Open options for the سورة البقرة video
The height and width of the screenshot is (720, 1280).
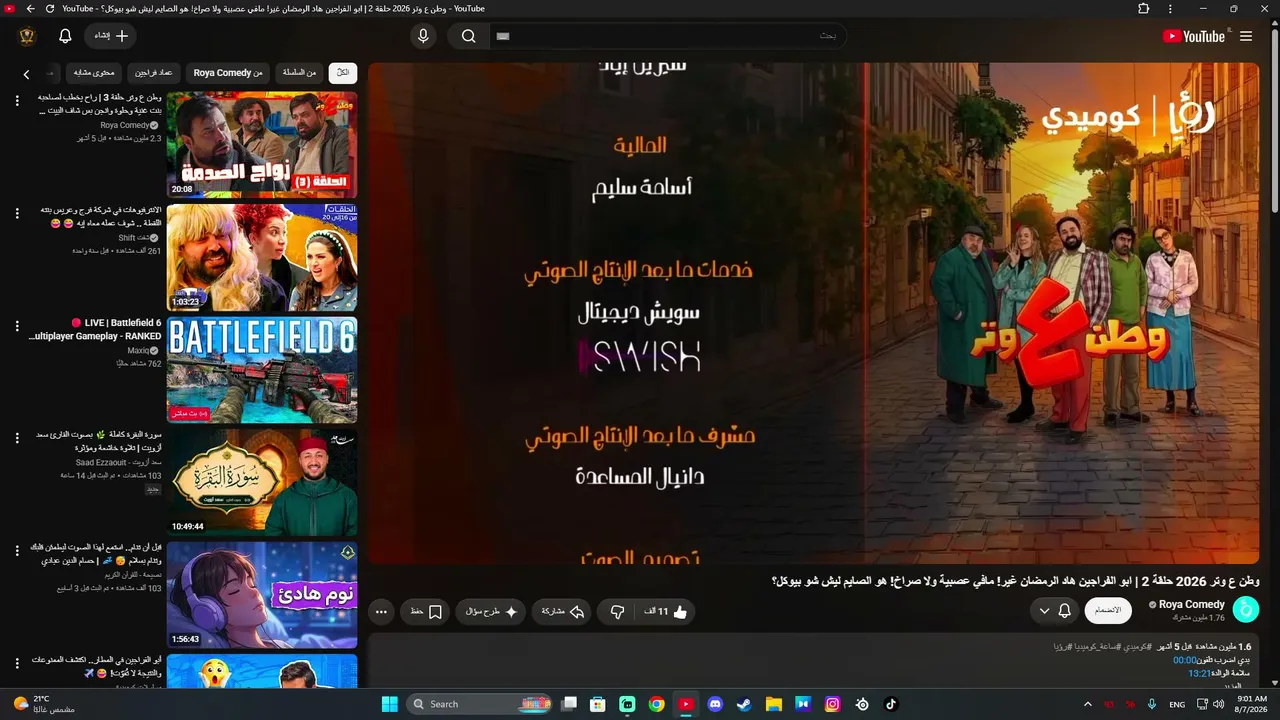click(17, 438)
